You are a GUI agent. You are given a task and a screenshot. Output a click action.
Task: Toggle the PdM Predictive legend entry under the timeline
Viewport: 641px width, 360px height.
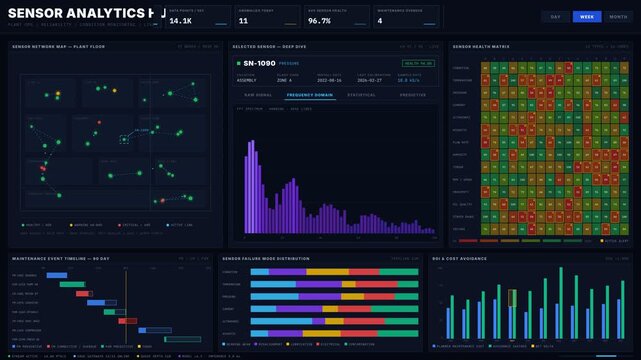[x=117, y=347]
